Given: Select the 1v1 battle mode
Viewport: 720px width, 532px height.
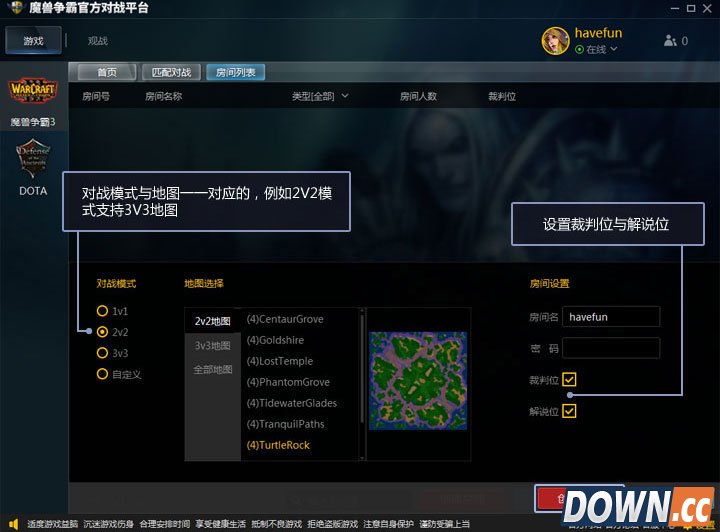Looking at the screenshot, I should coord(102,311).
